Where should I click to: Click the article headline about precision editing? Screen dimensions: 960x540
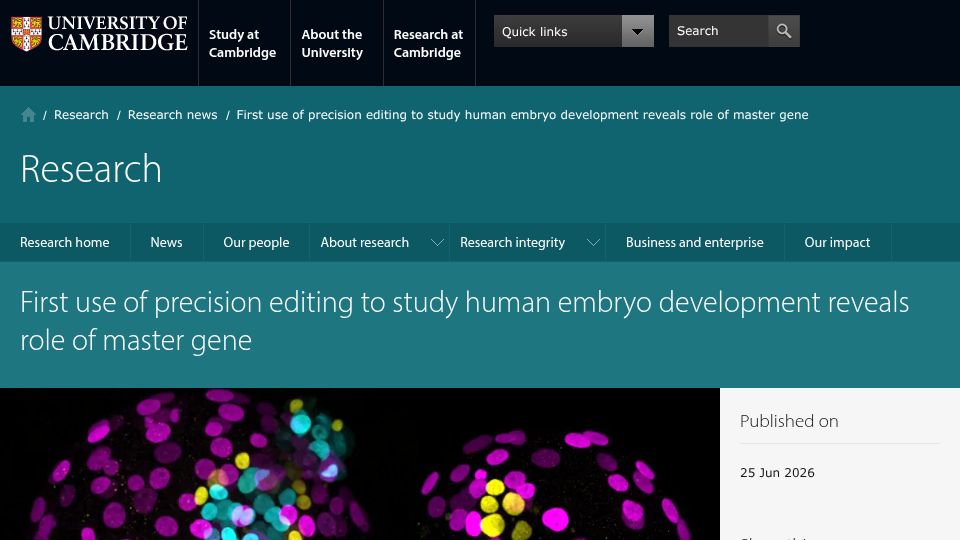(x=465, y=321)
